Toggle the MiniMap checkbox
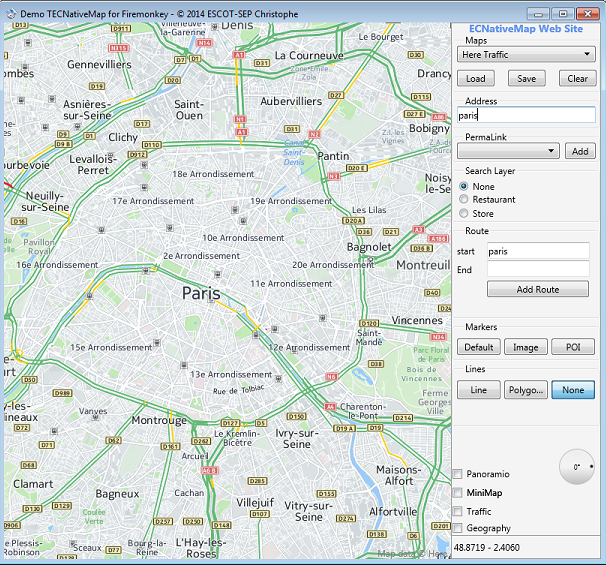 point(458,493)
